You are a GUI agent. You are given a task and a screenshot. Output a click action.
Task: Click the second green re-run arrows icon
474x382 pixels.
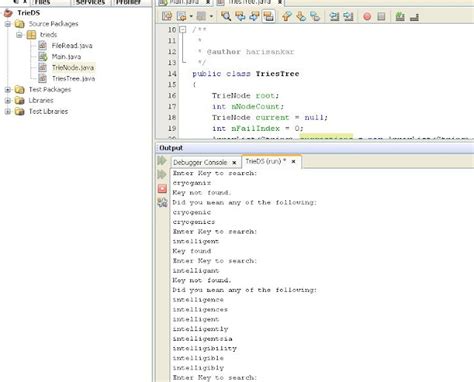(x=162, y=174)
